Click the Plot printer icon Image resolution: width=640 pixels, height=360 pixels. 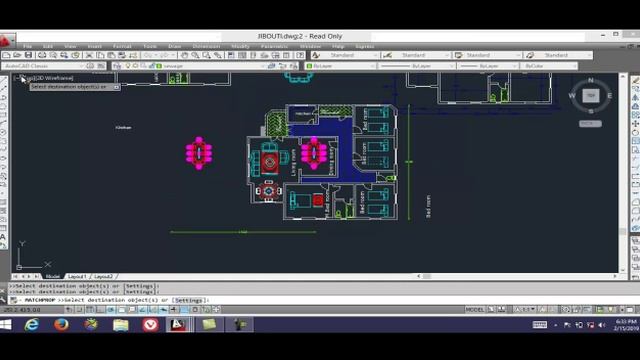pyautogui.click(x=42, y=55)
